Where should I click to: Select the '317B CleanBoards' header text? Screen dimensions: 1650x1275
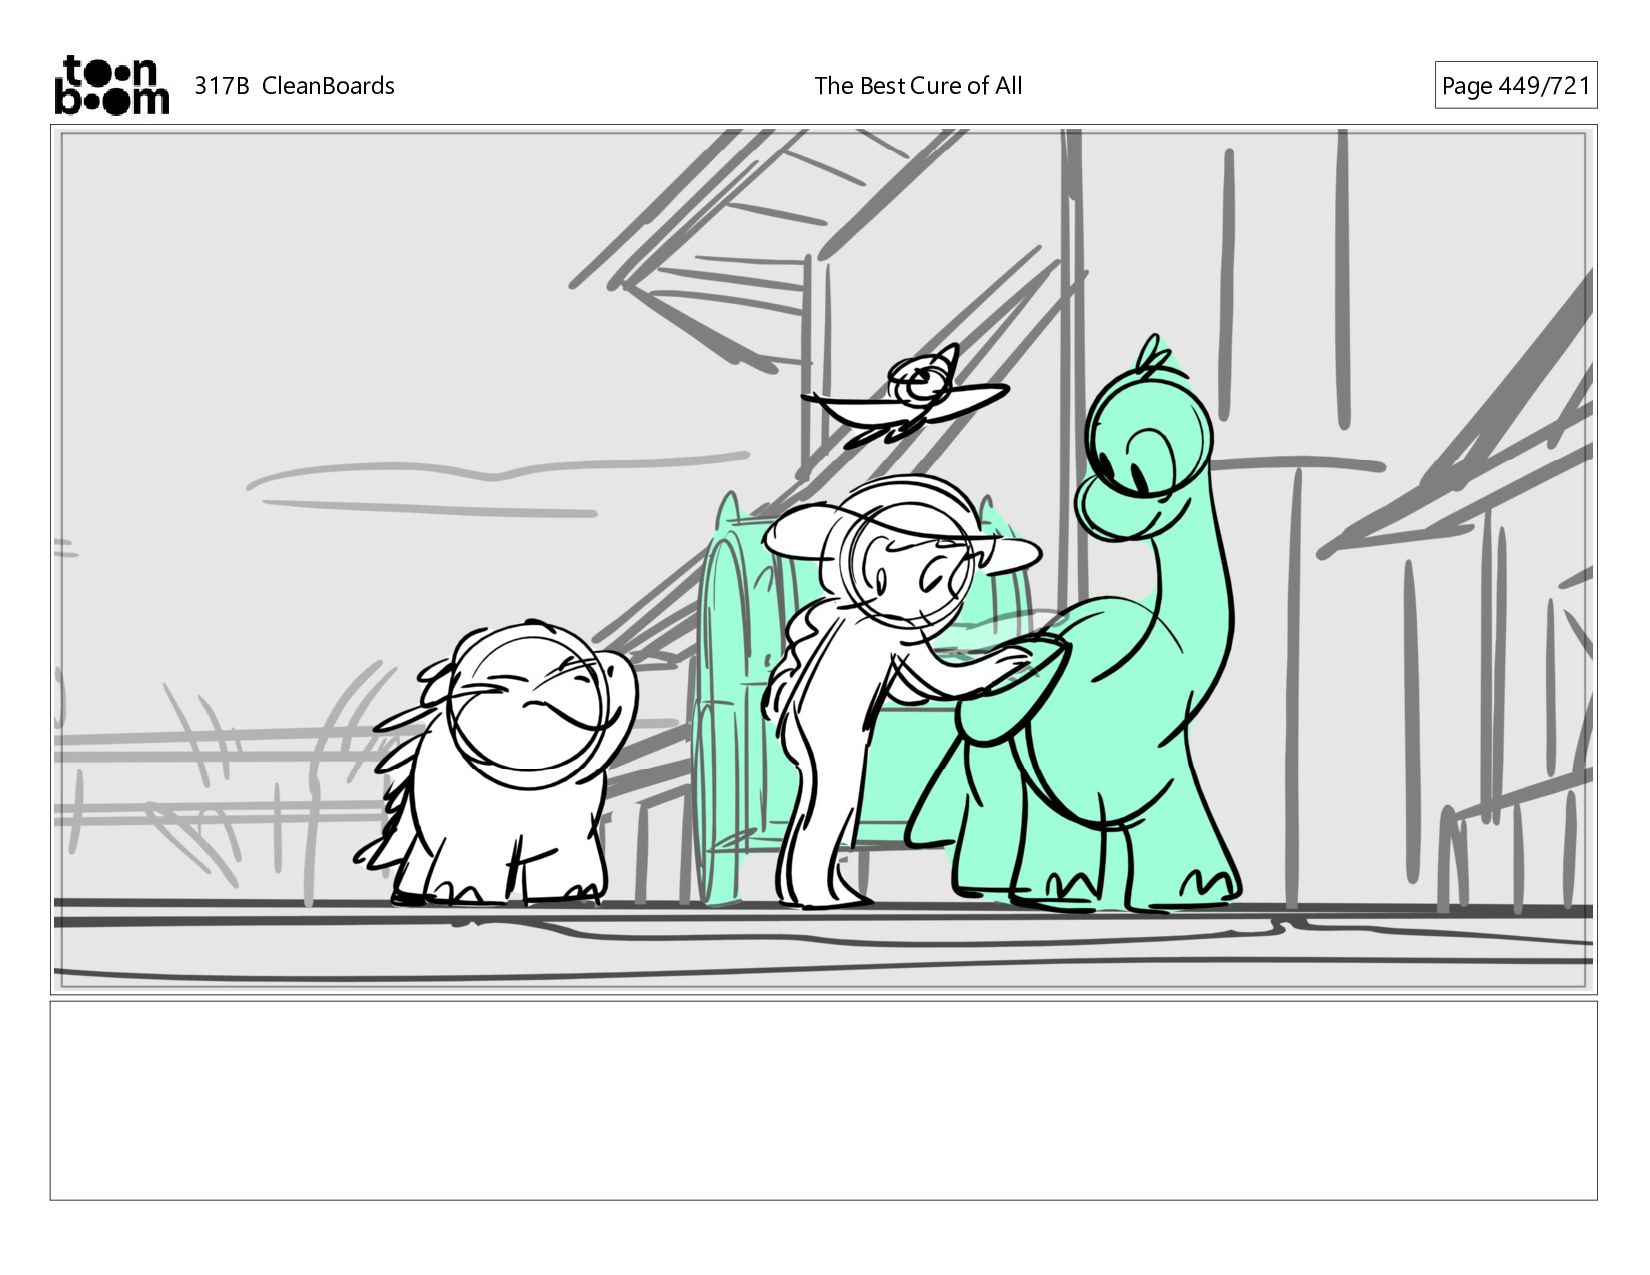pos(294,86)
